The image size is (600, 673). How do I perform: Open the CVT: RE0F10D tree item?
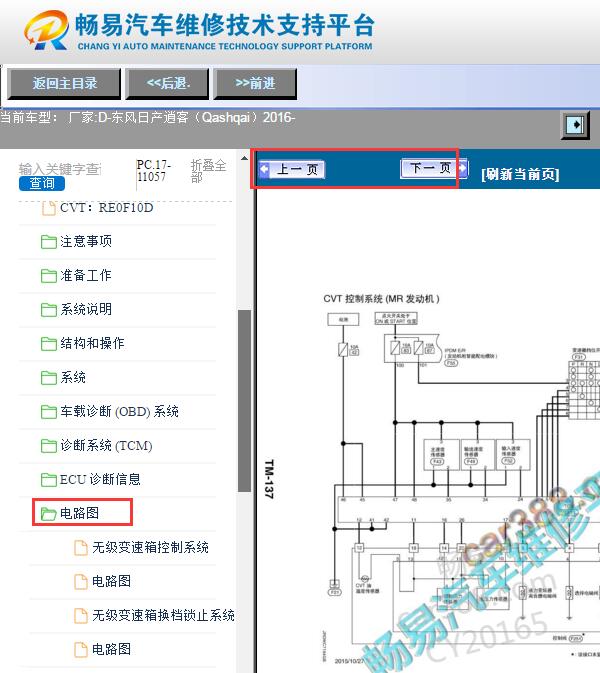pos(106,208)
